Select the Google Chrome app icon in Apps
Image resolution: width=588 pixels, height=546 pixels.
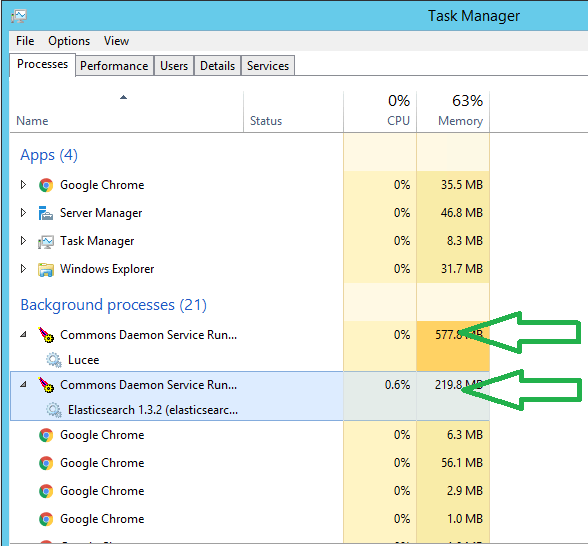point(46,185)
